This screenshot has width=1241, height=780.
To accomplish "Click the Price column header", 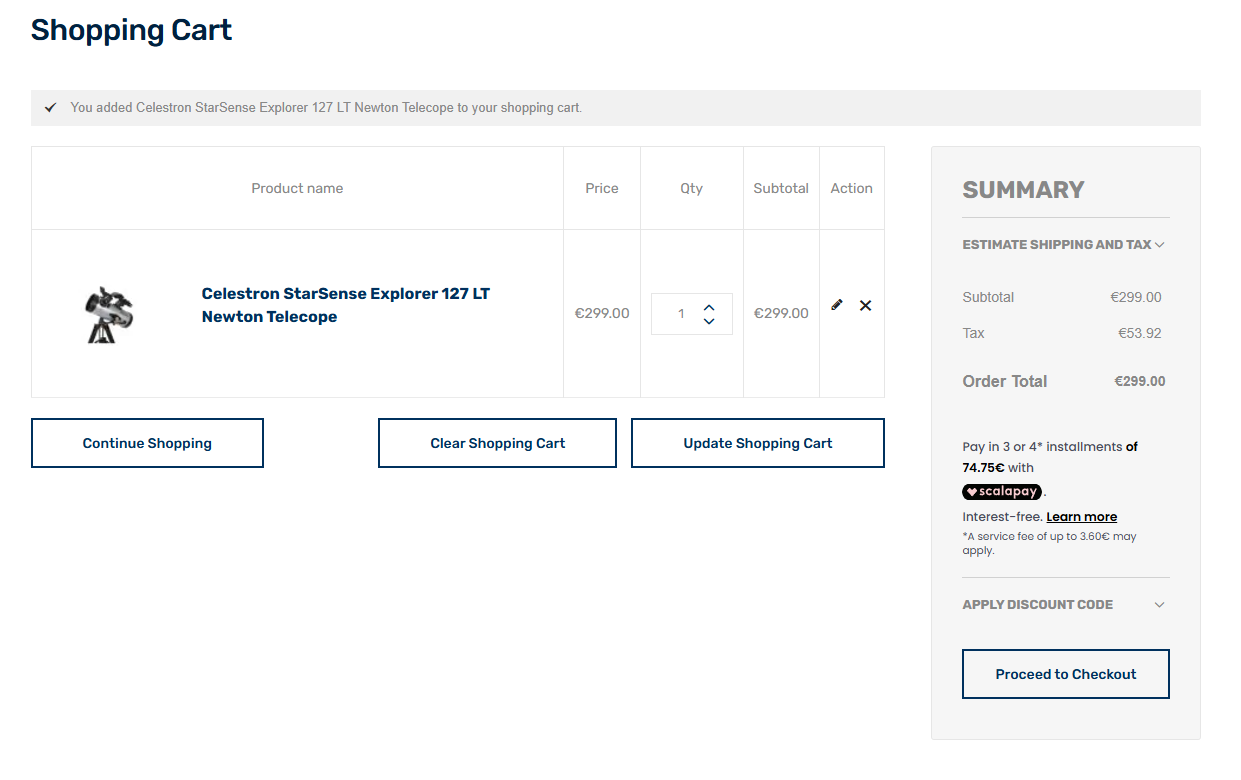I will point(602,188).
